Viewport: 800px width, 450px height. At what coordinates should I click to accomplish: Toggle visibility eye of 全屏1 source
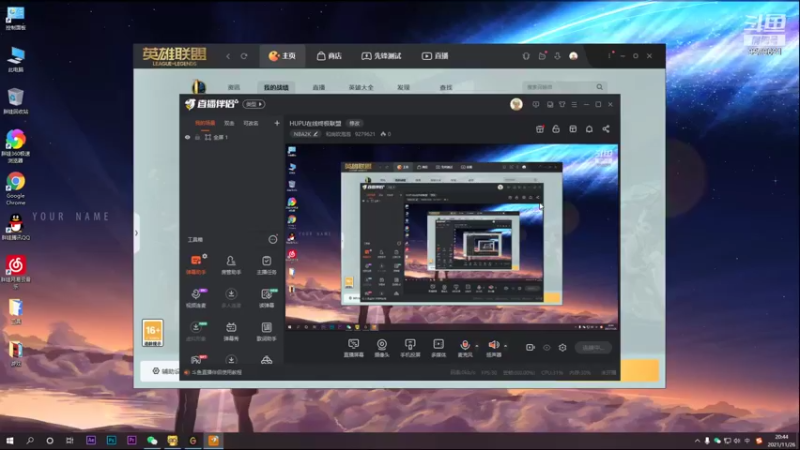(188, 137)
